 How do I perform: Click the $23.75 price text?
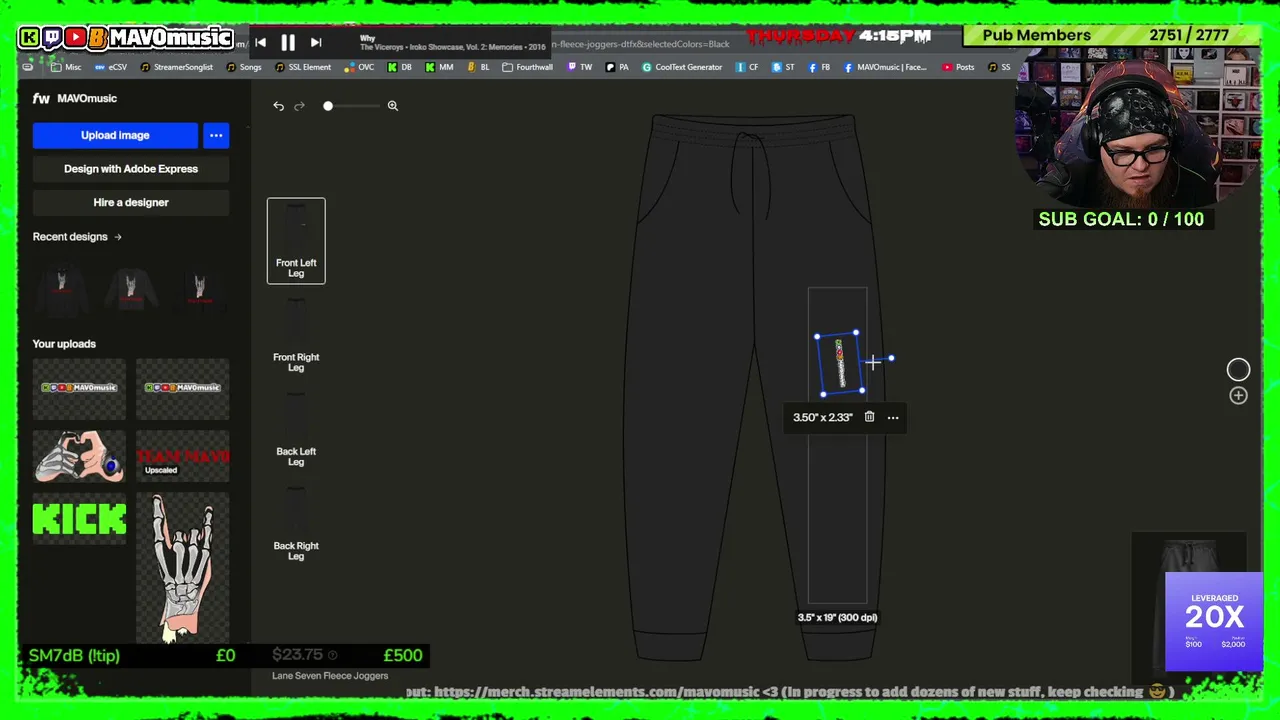298,655
